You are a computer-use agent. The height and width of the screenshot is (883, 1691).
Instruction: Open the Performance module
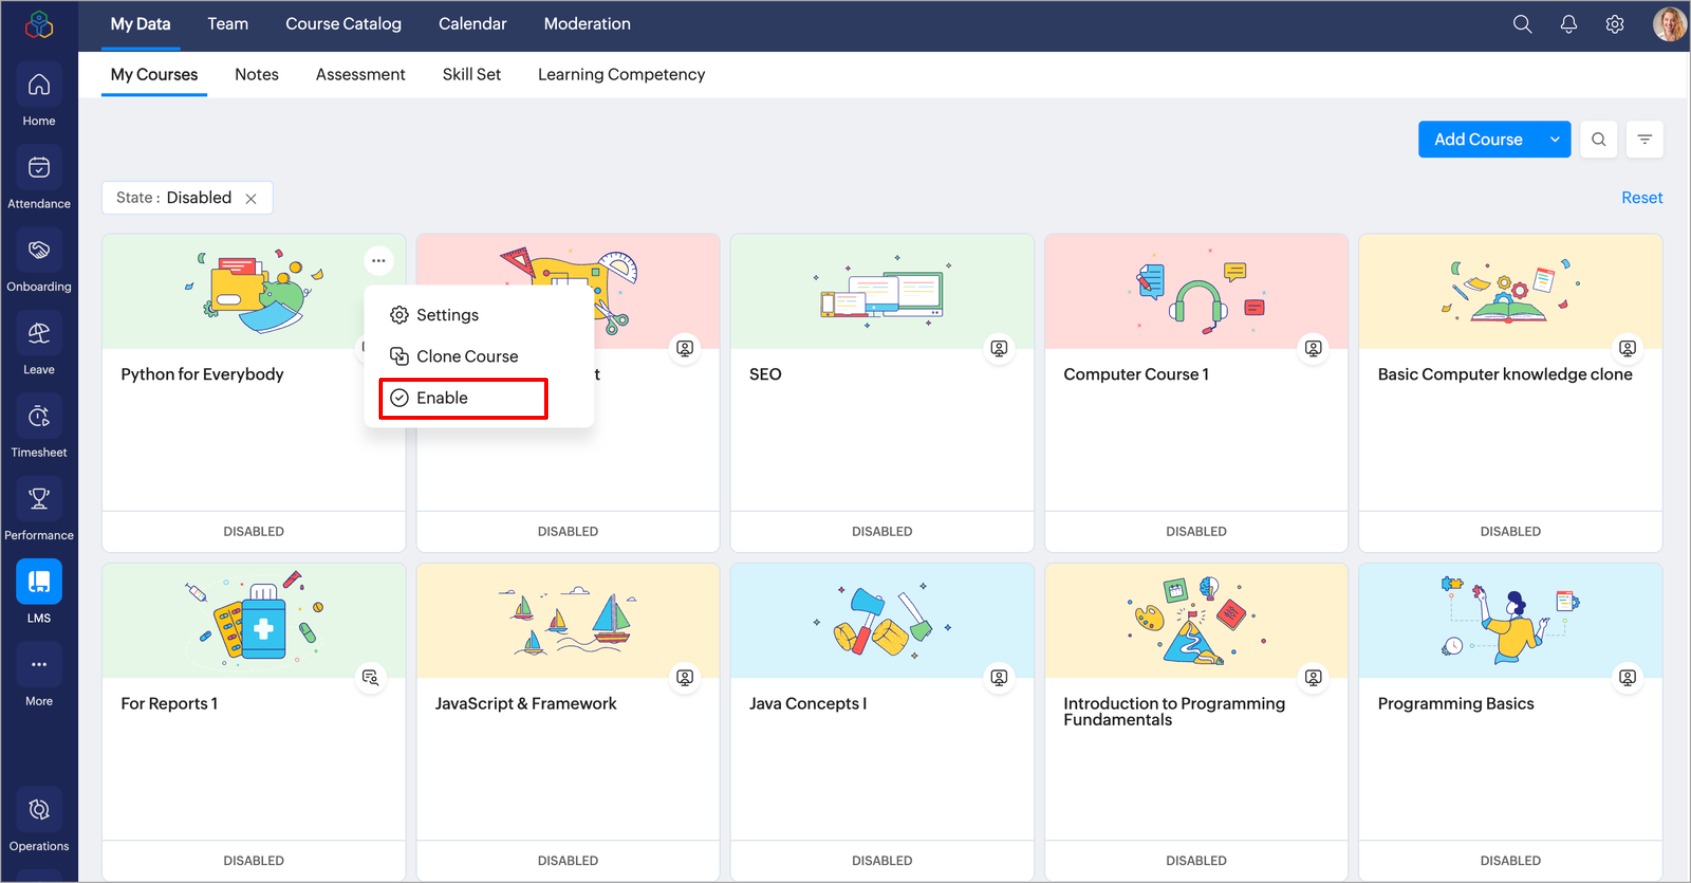(39, 511)
